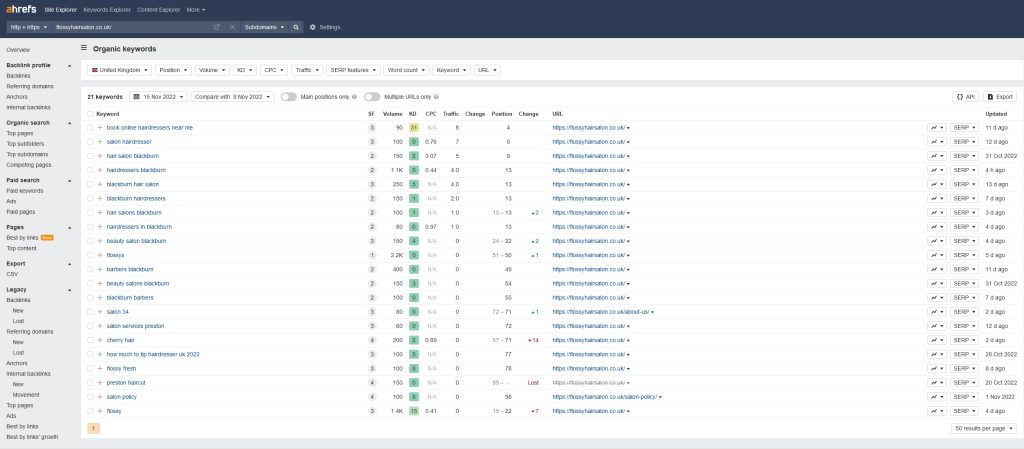Viewport: 1024px width, 449px height.
Task: Click page number 1 in pagination
Action: (x=93, y=428)
